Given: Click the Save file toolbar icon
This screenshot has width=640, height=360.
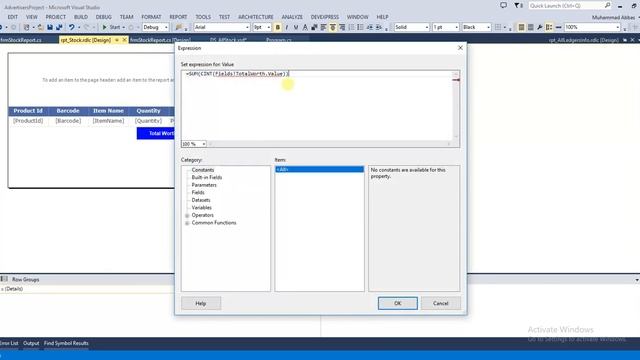Looking at the screenshot, I should [50, 27].
